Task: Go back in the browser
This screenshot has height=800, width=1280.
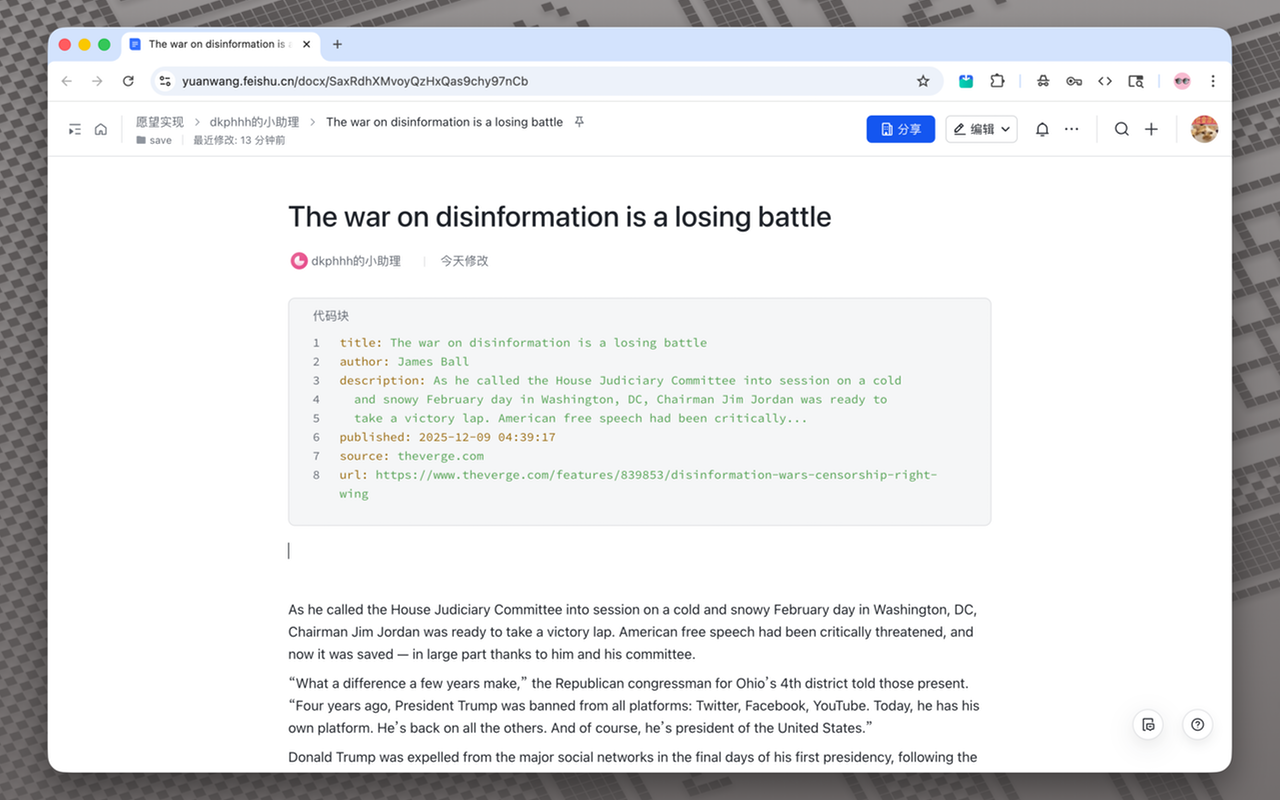Action: tap(67, 81)
